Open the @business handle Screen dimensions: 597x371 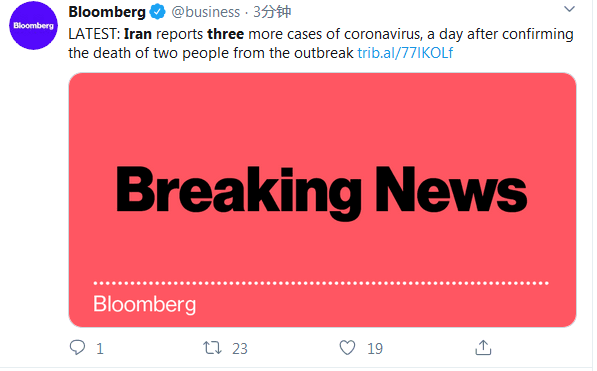click(206, 12)
